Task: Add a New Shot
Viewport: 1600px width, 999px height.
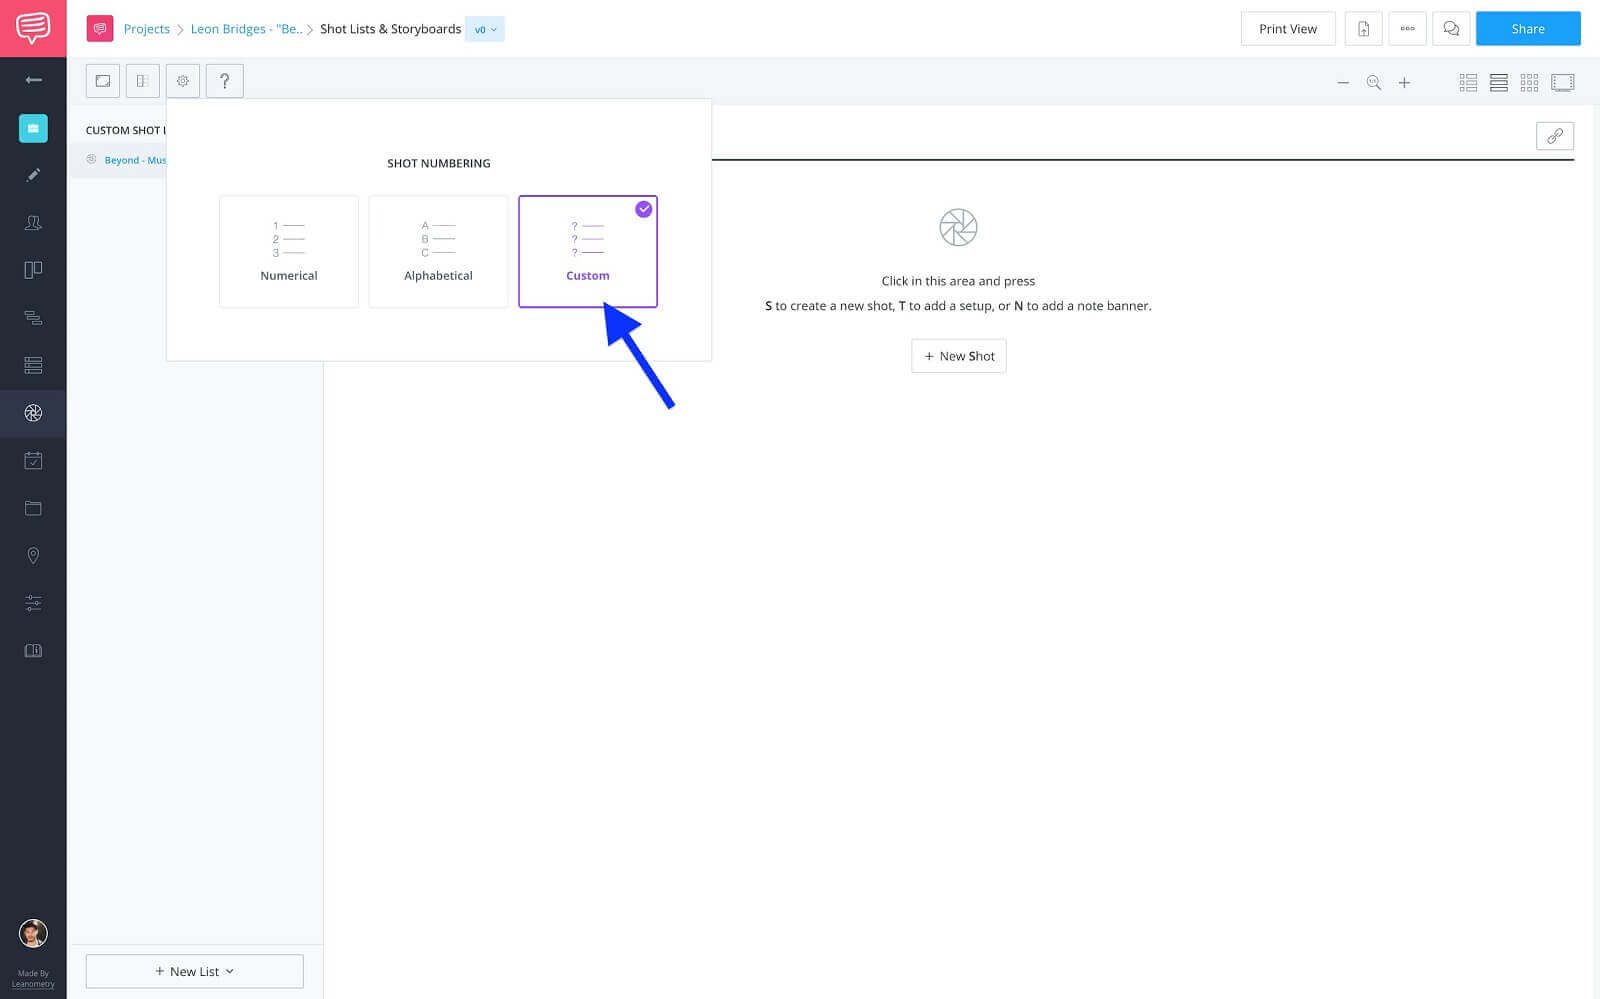Action: point(958,356)
